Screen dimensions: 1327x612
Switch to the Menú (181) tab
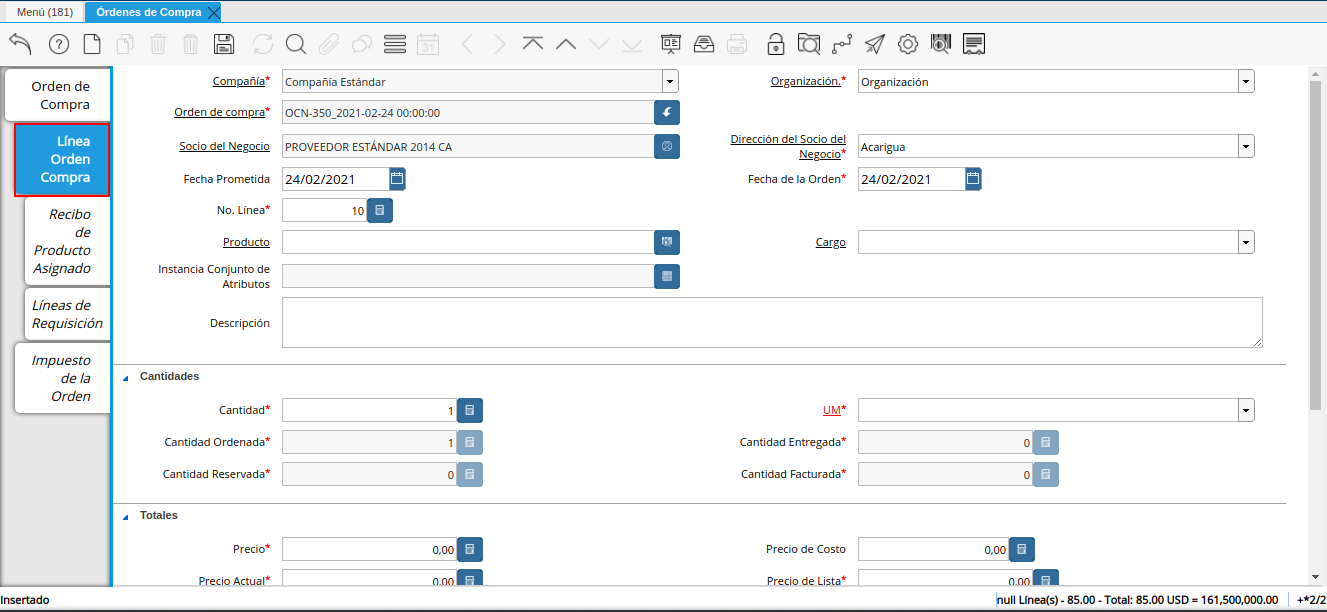[45, 12]
